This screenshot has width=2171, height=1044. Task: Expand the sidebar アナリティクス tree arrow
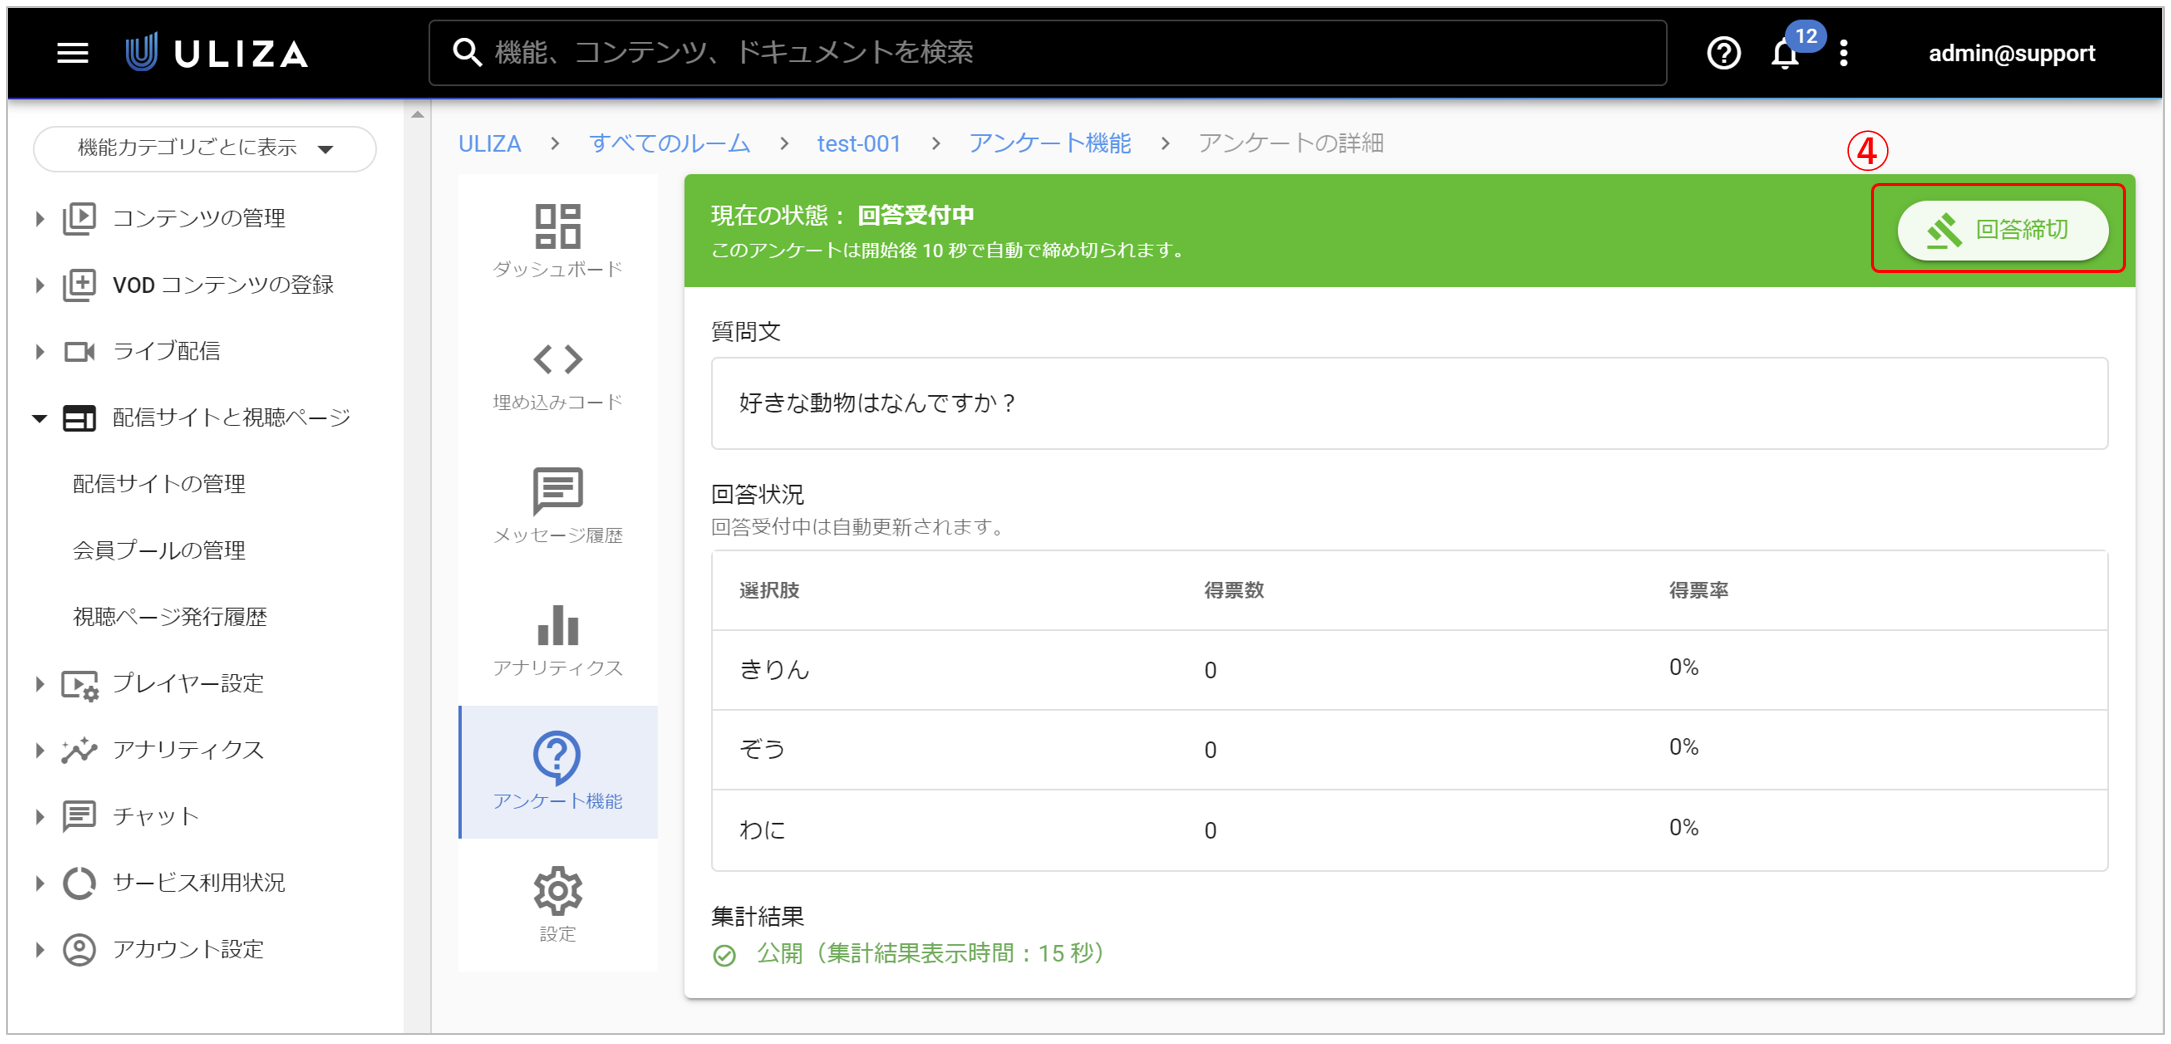coord(39,750)
